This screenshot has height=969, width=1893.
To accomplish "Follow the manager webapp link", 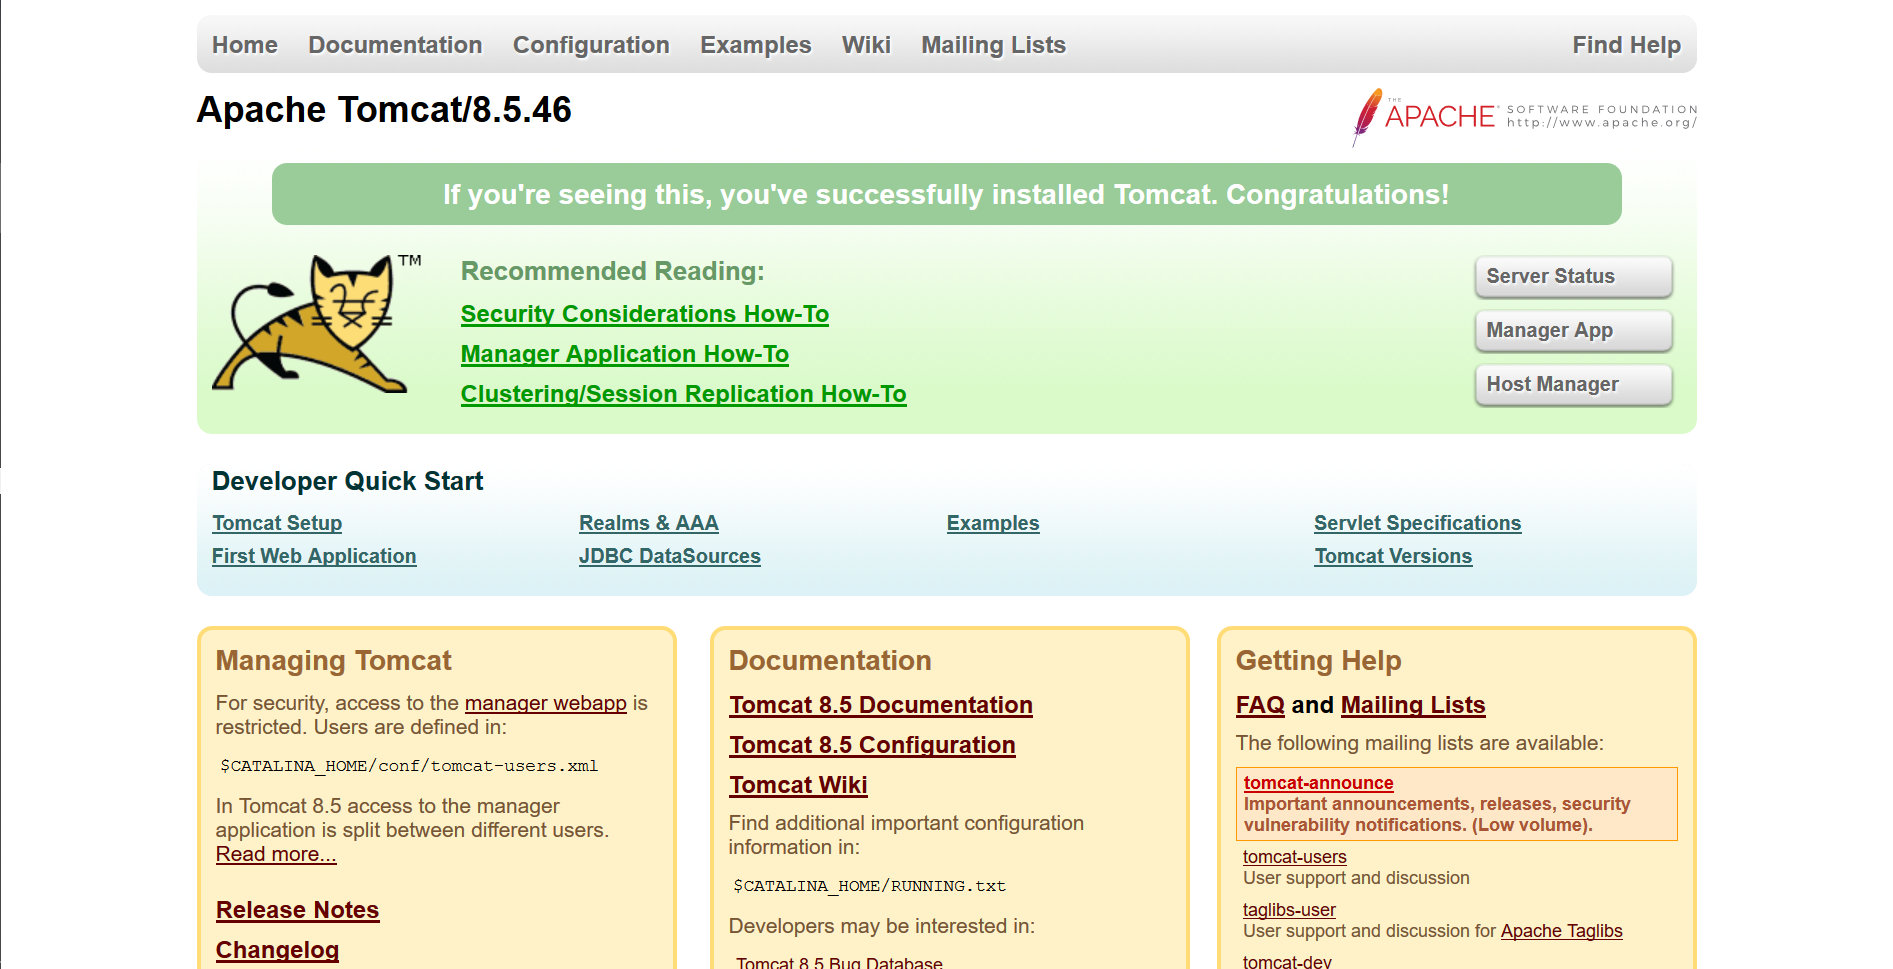I will click(x=546, y=703).
